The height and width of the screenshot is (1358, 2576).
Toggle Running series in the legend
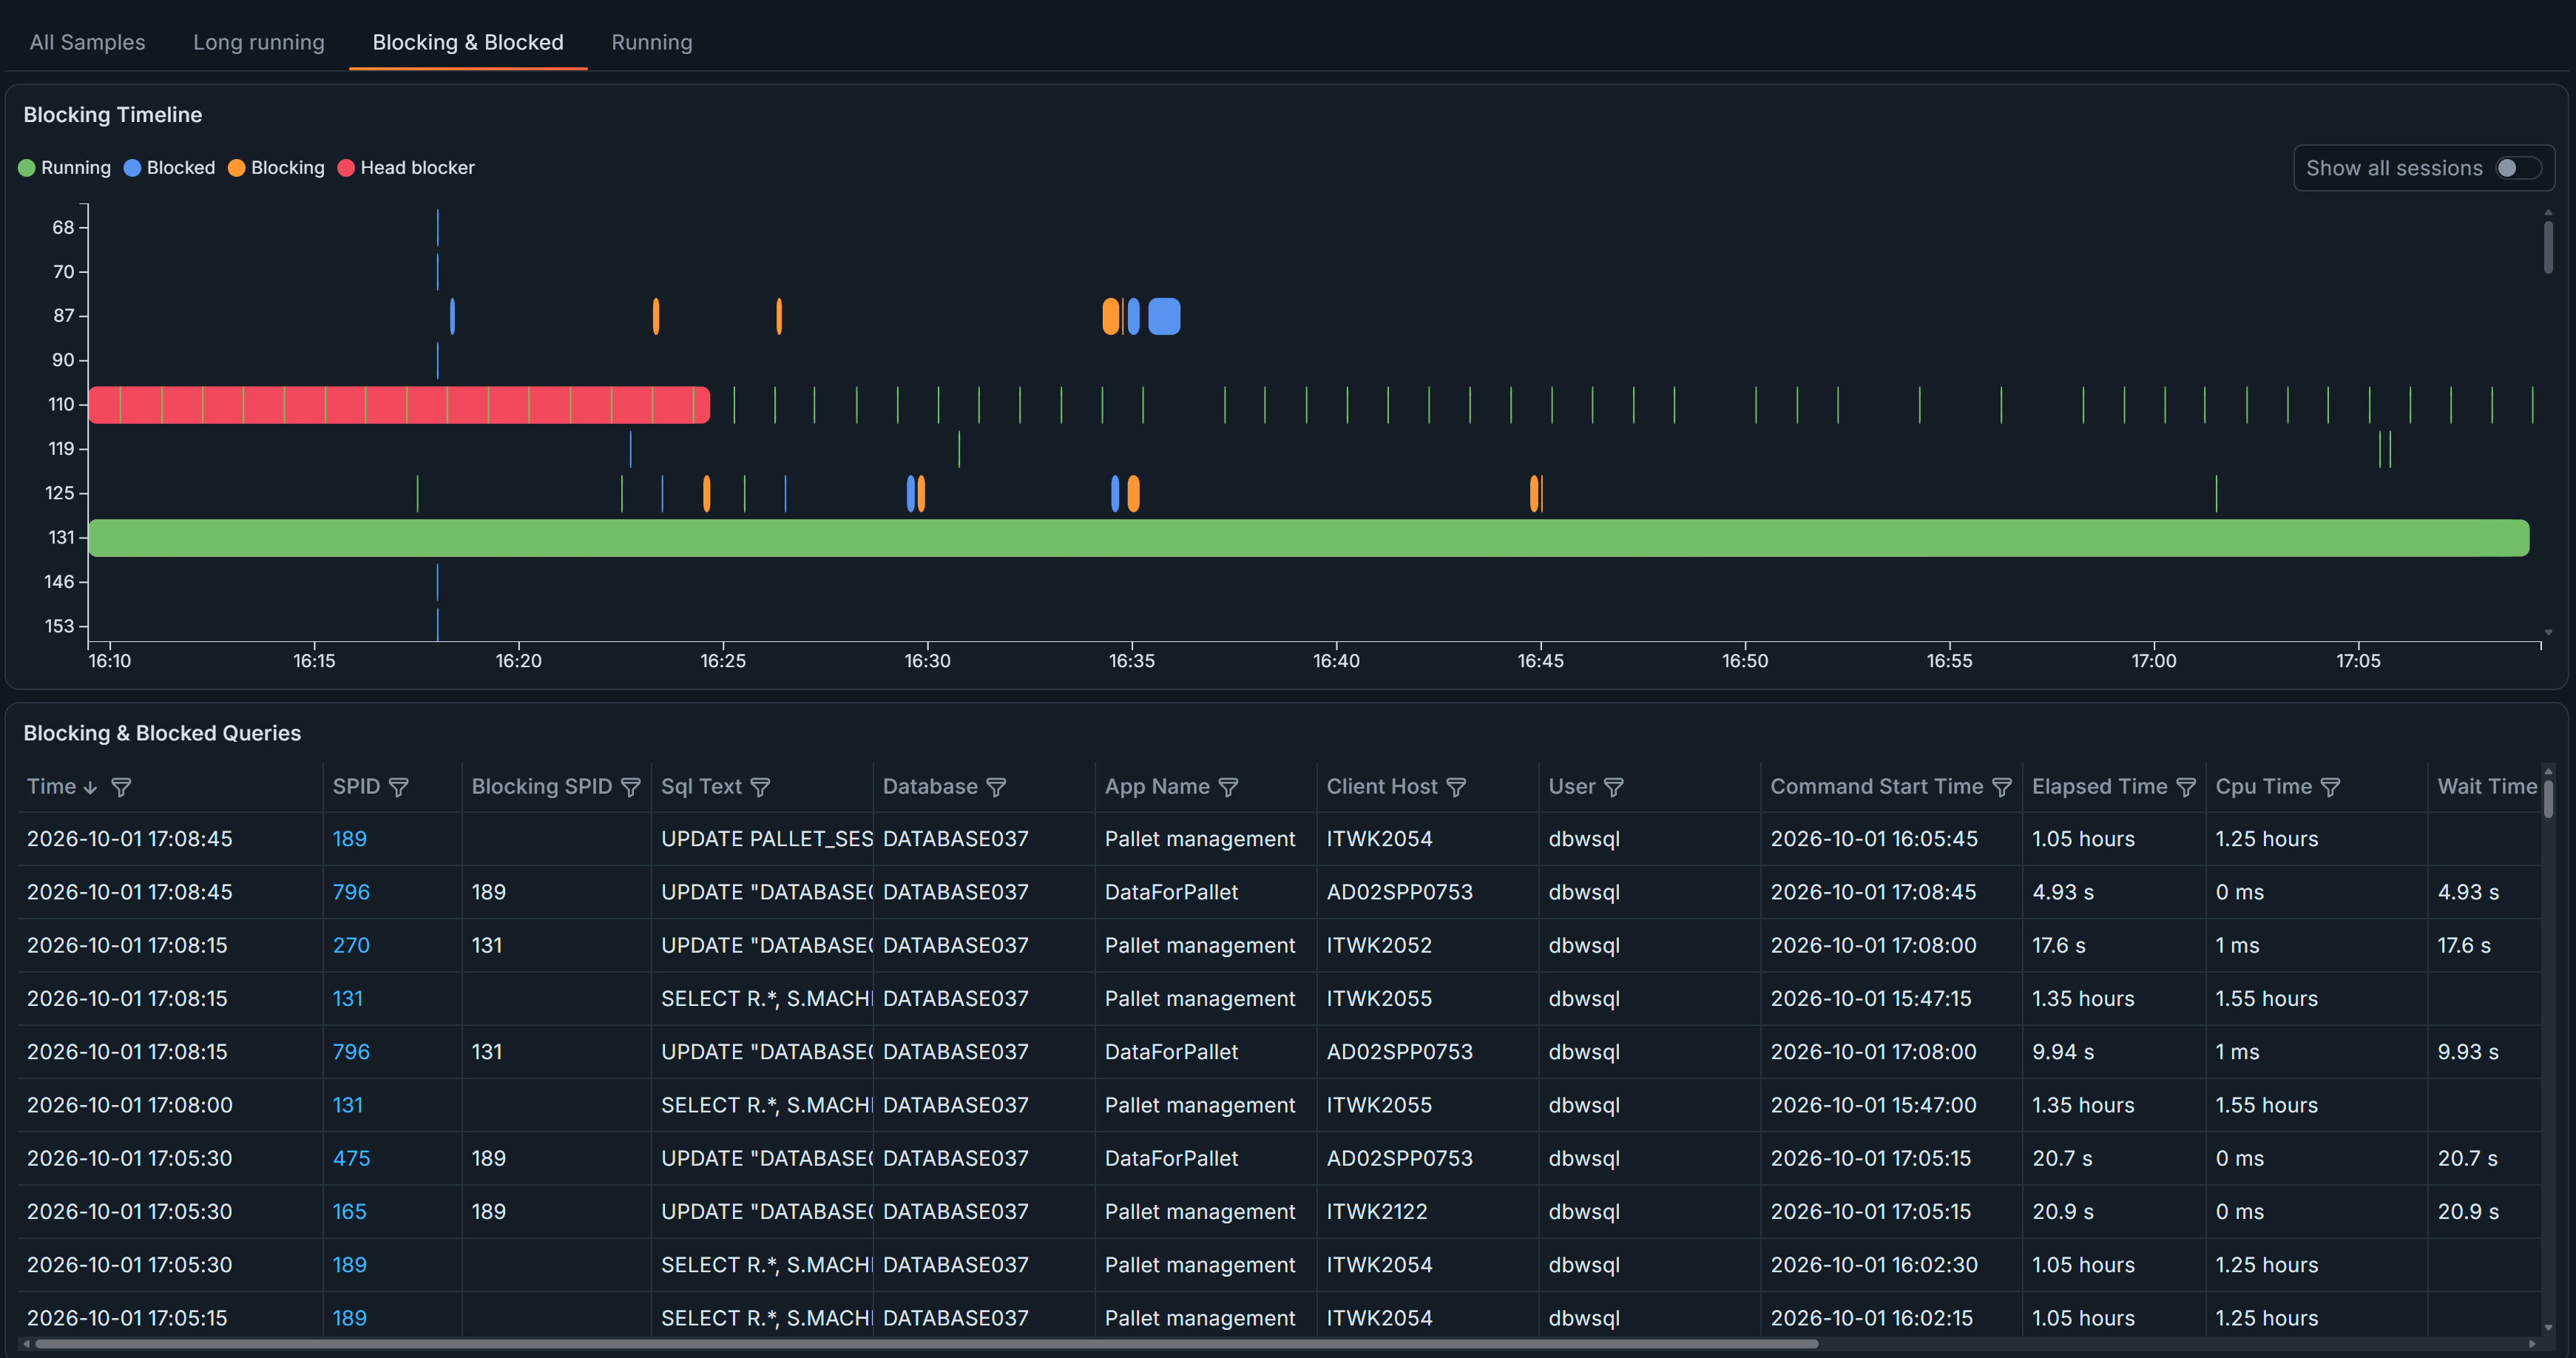click(65, 168)
